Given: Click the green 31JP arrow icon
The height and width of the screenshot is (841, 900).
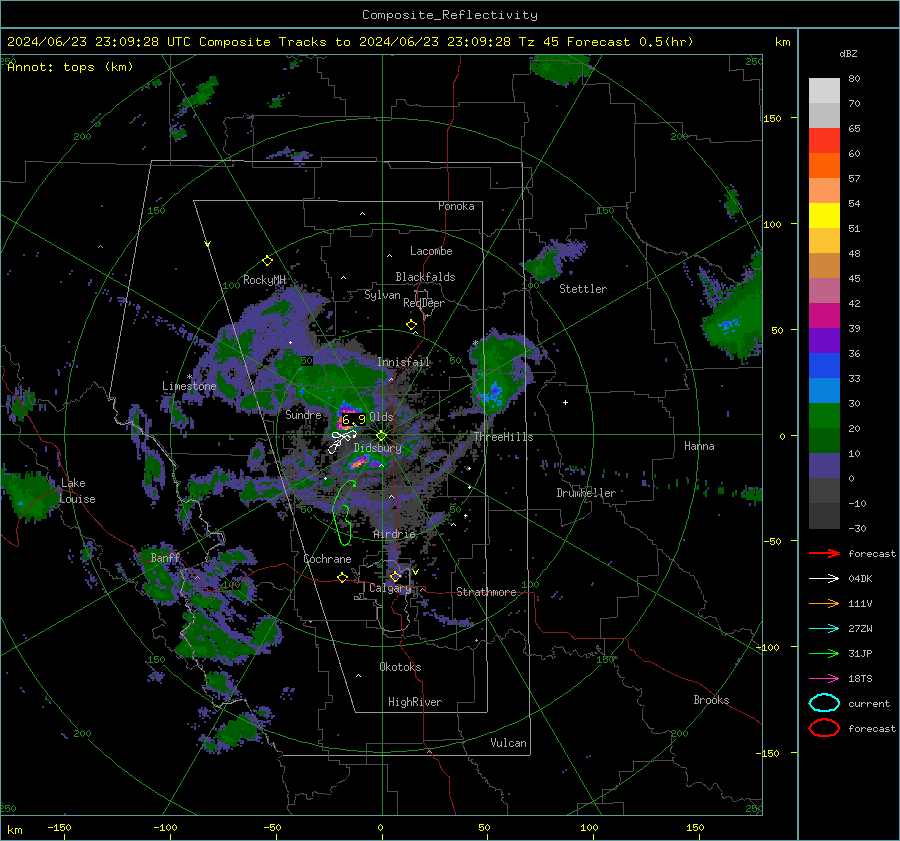Looking at the screenshot, I should pos(824,653).
